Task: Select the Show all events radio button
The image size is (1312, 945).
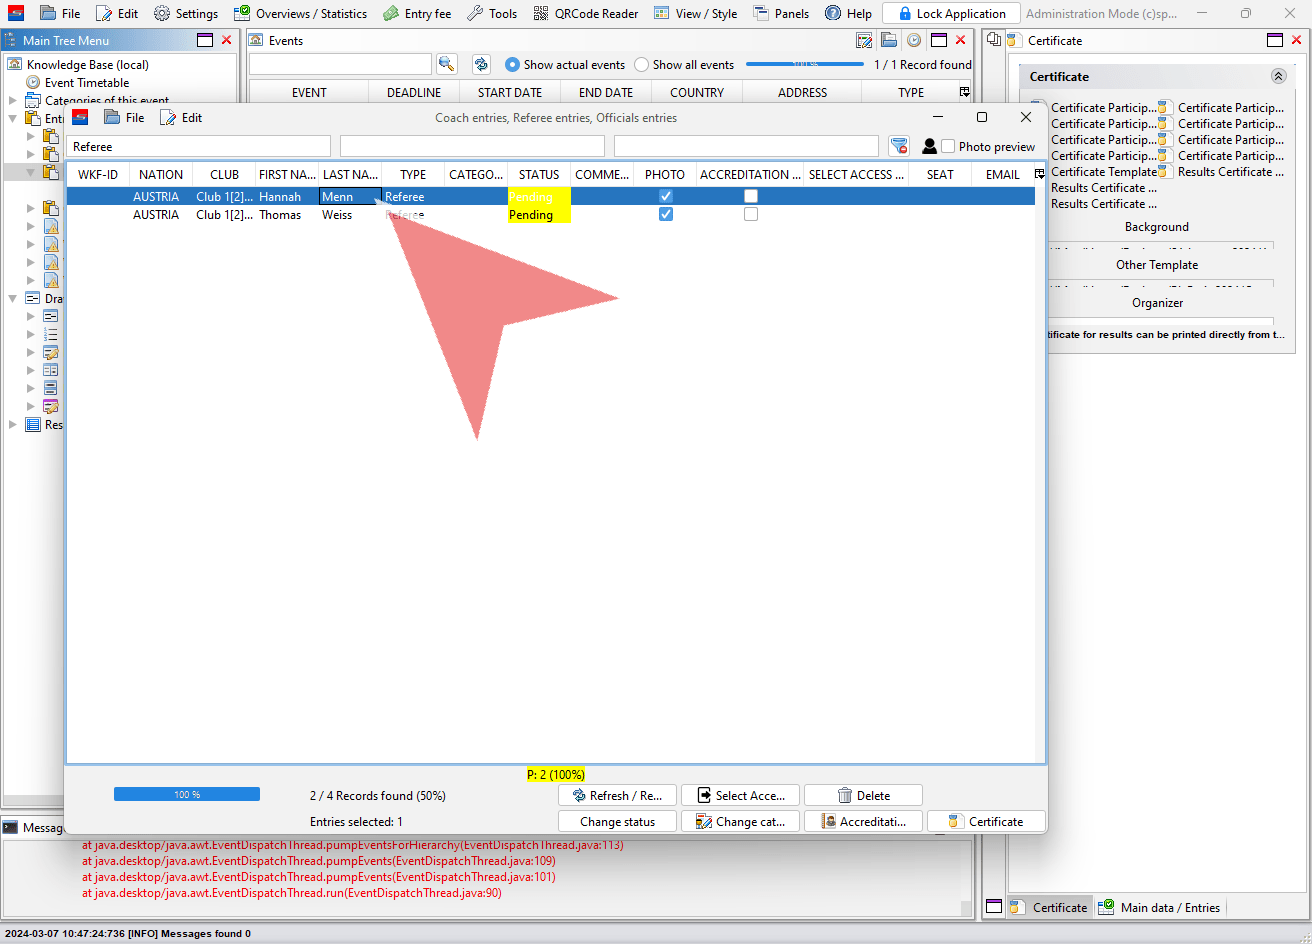Action: (642, 64)
